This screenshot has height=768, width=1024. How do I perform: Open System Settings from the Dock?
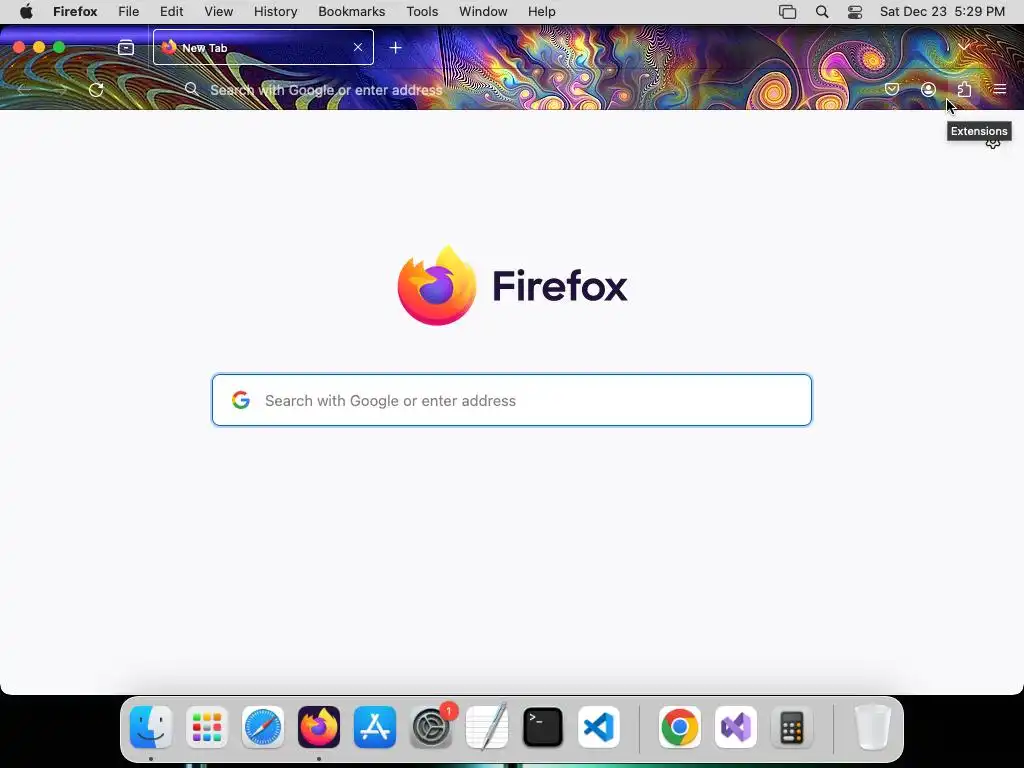coord(431,727)
